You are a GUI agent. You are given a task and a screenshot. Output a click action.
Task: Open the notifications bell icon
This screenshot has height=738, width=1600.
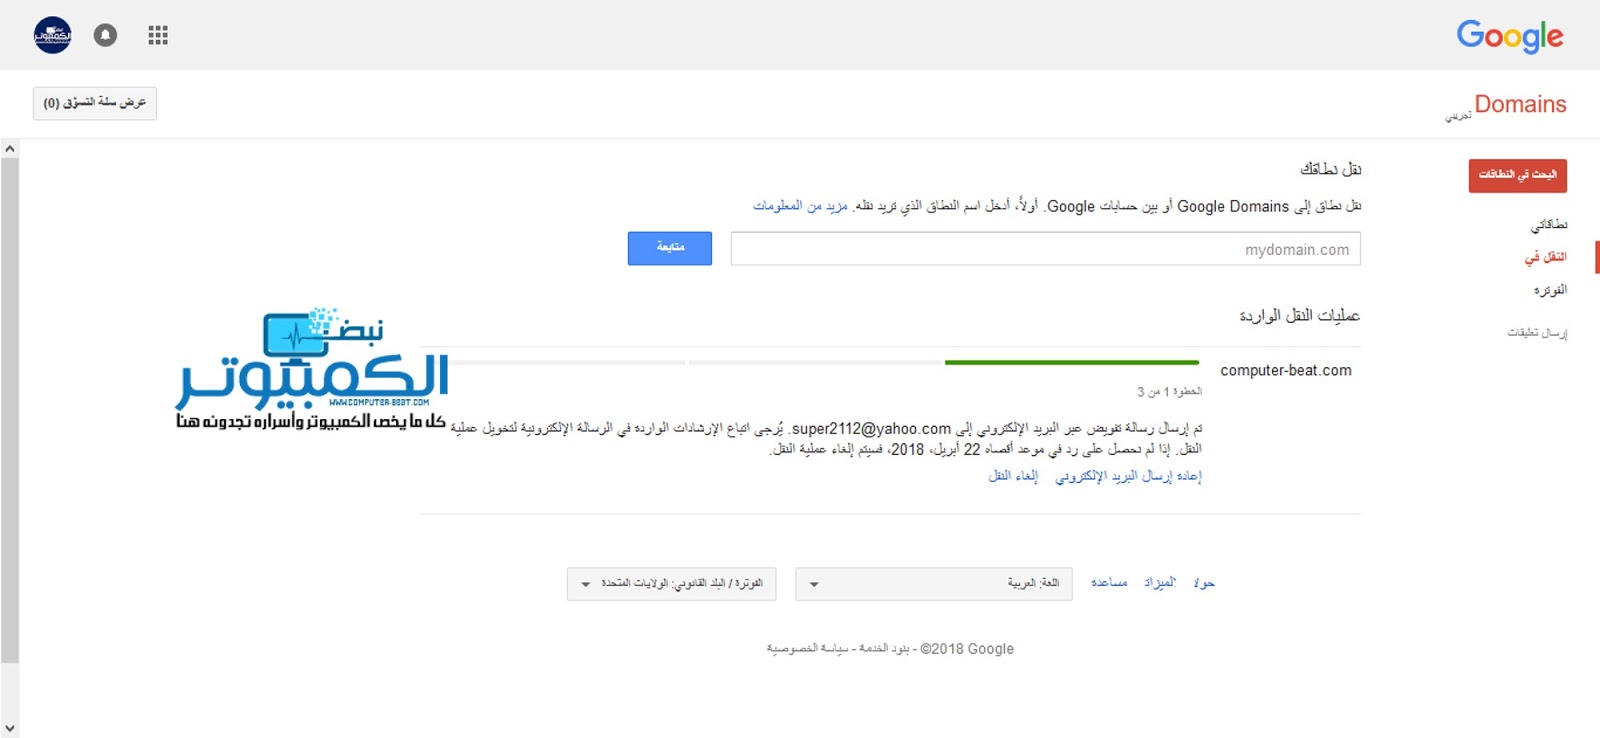click(105, 35)
